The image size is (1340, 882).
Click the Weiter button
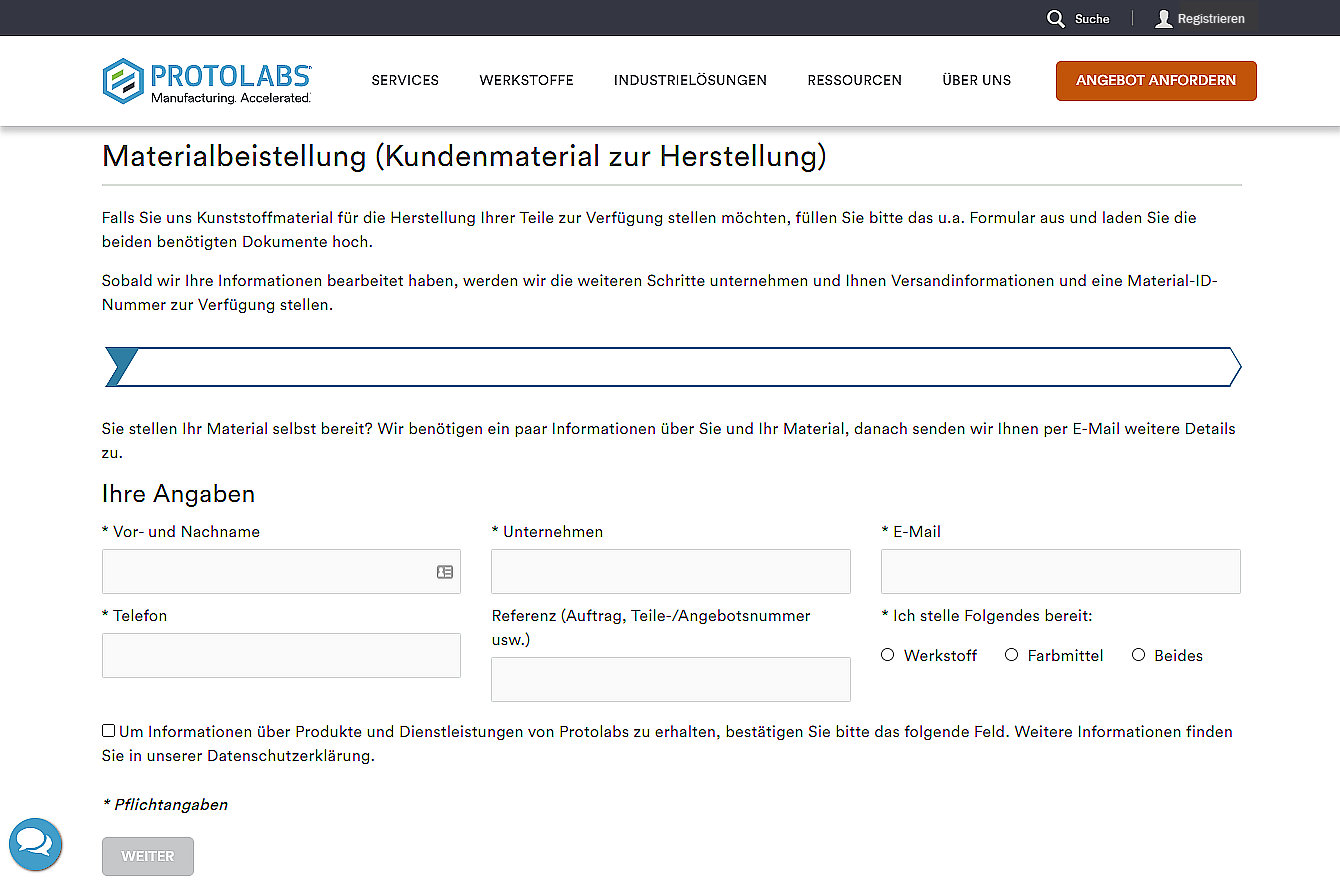(148, 857)
